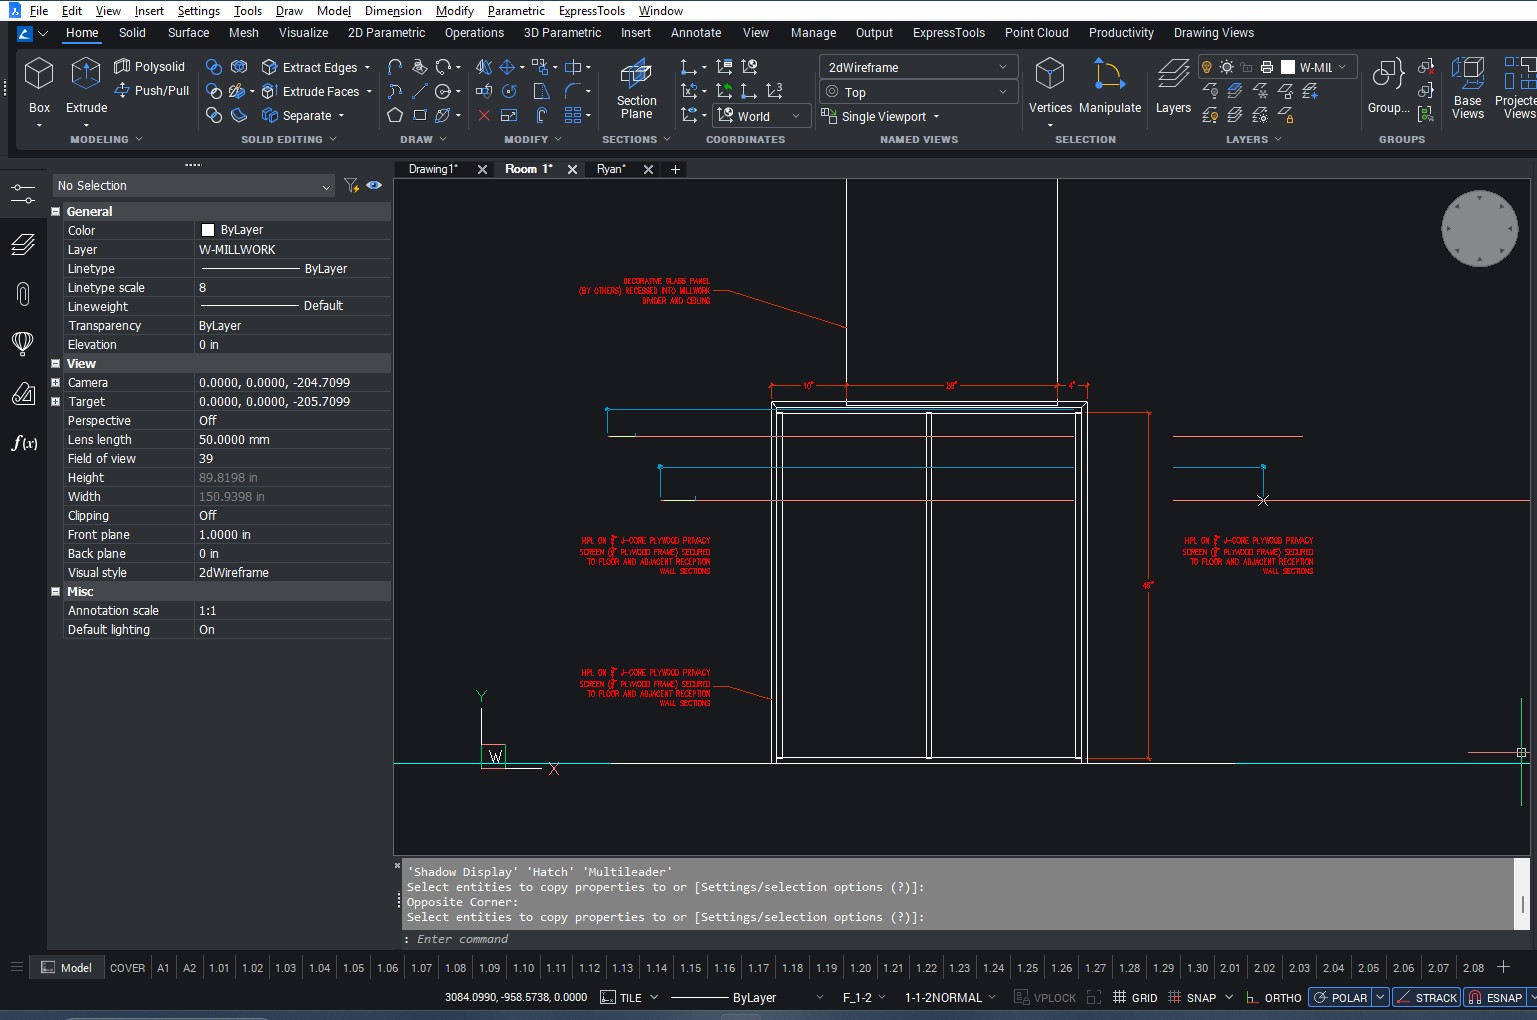Click the Manipulate tool

point(1109,86)
